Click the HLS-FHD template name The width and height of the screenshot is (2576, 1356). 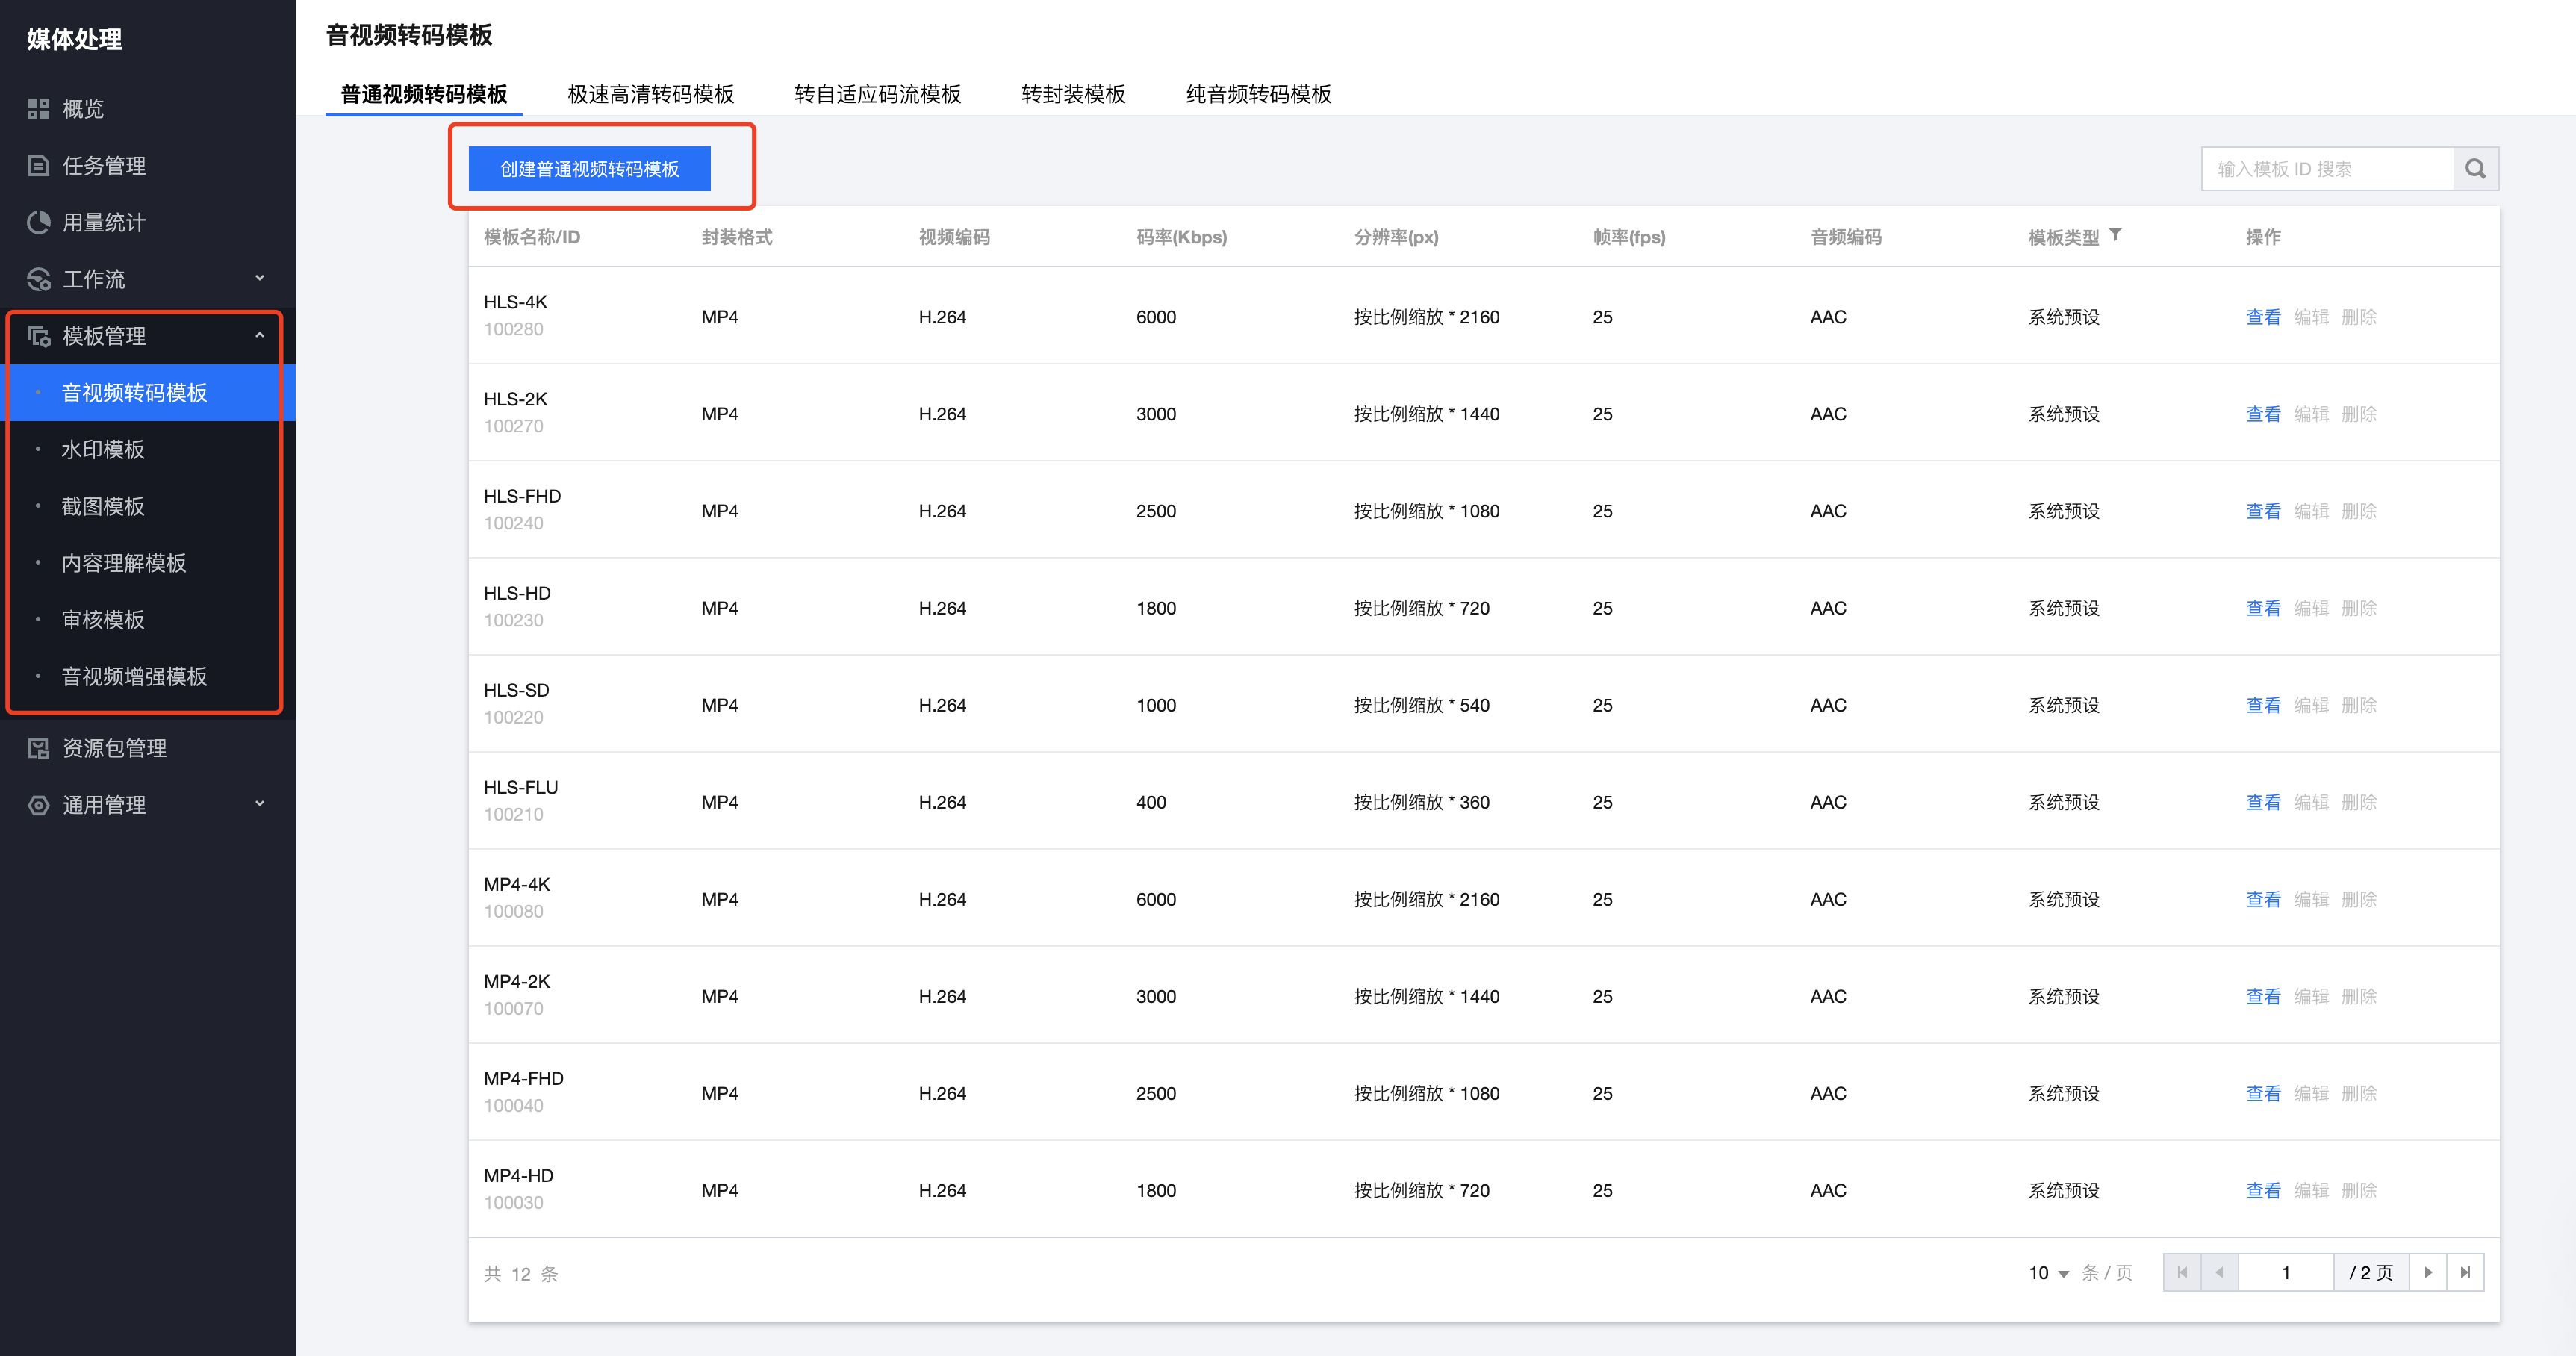tap(522, 496)
